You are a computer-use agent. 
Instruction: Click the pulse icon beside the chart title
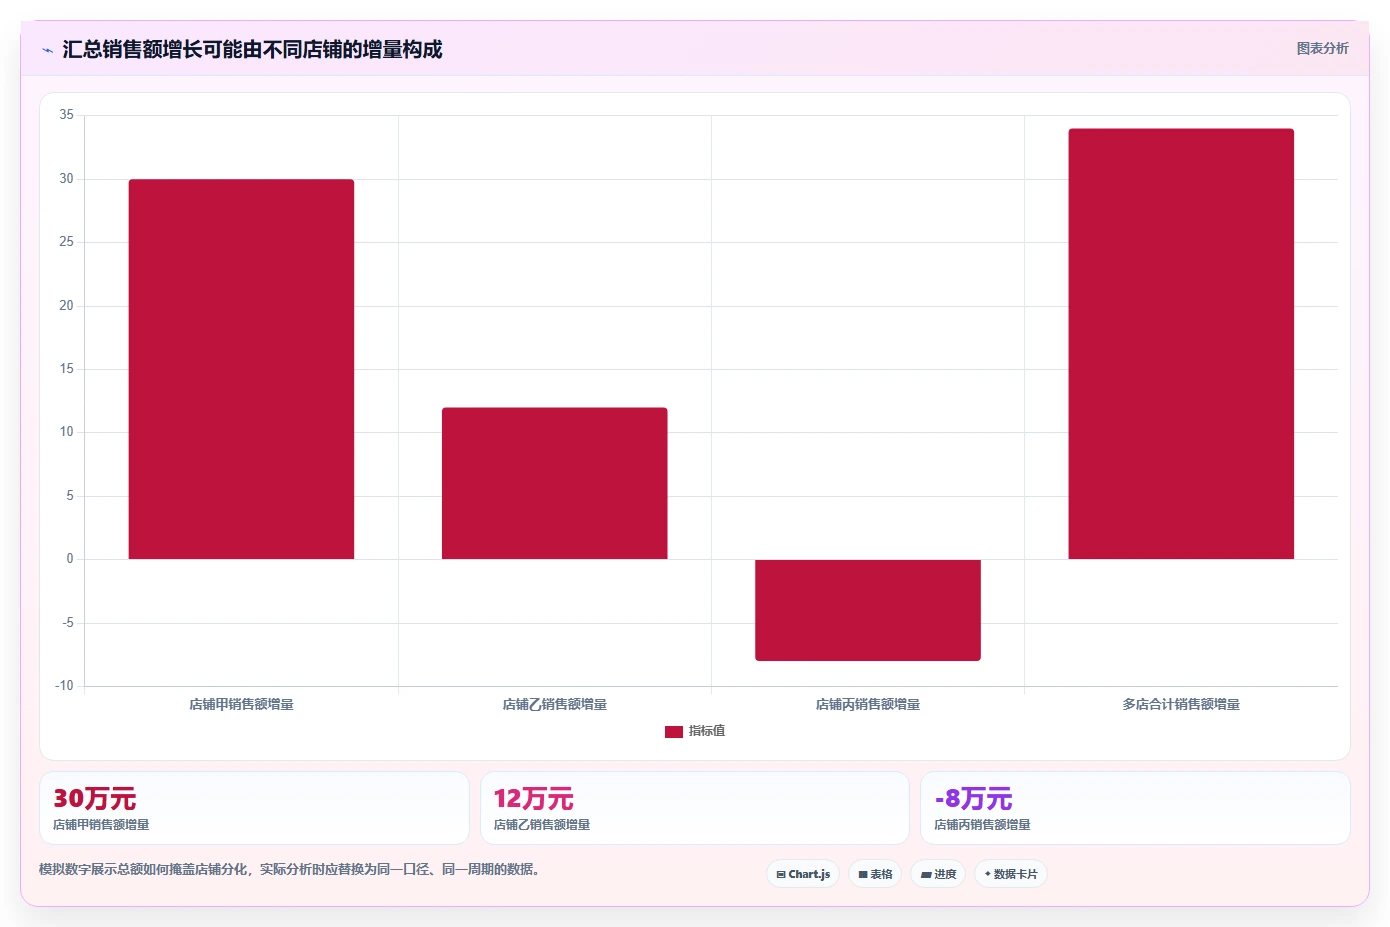tap(47, 50)
